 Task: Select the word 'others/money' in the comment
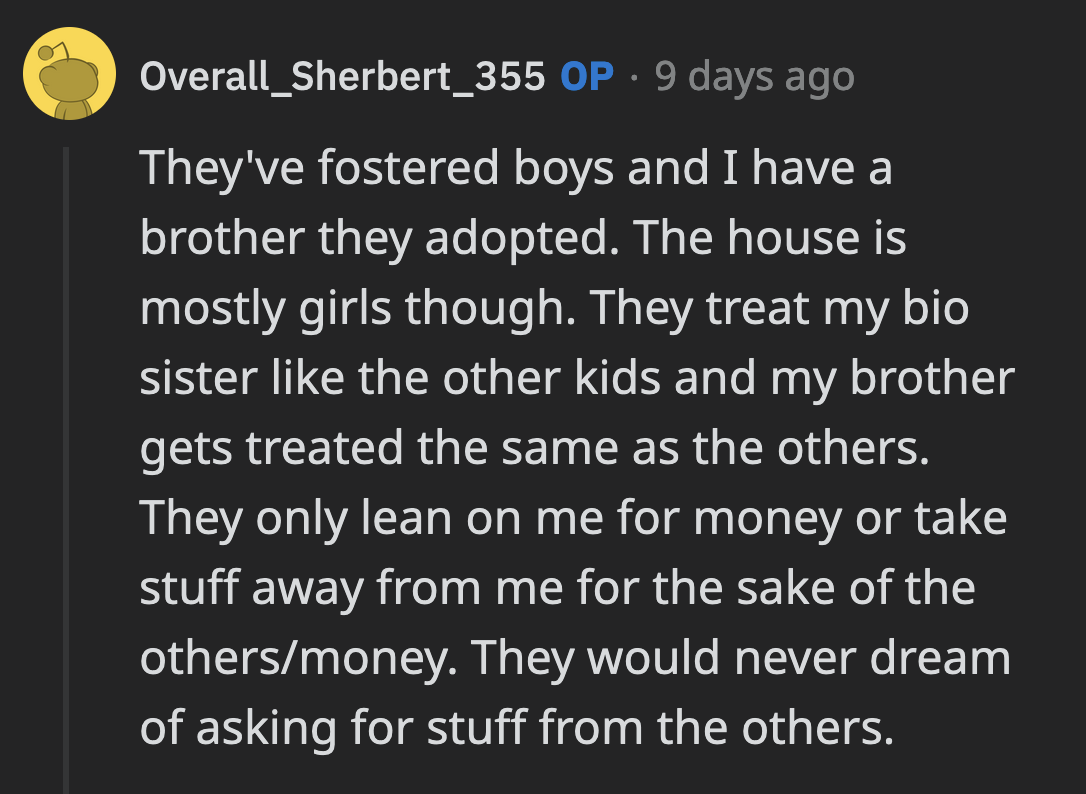(x=288, y=657)
